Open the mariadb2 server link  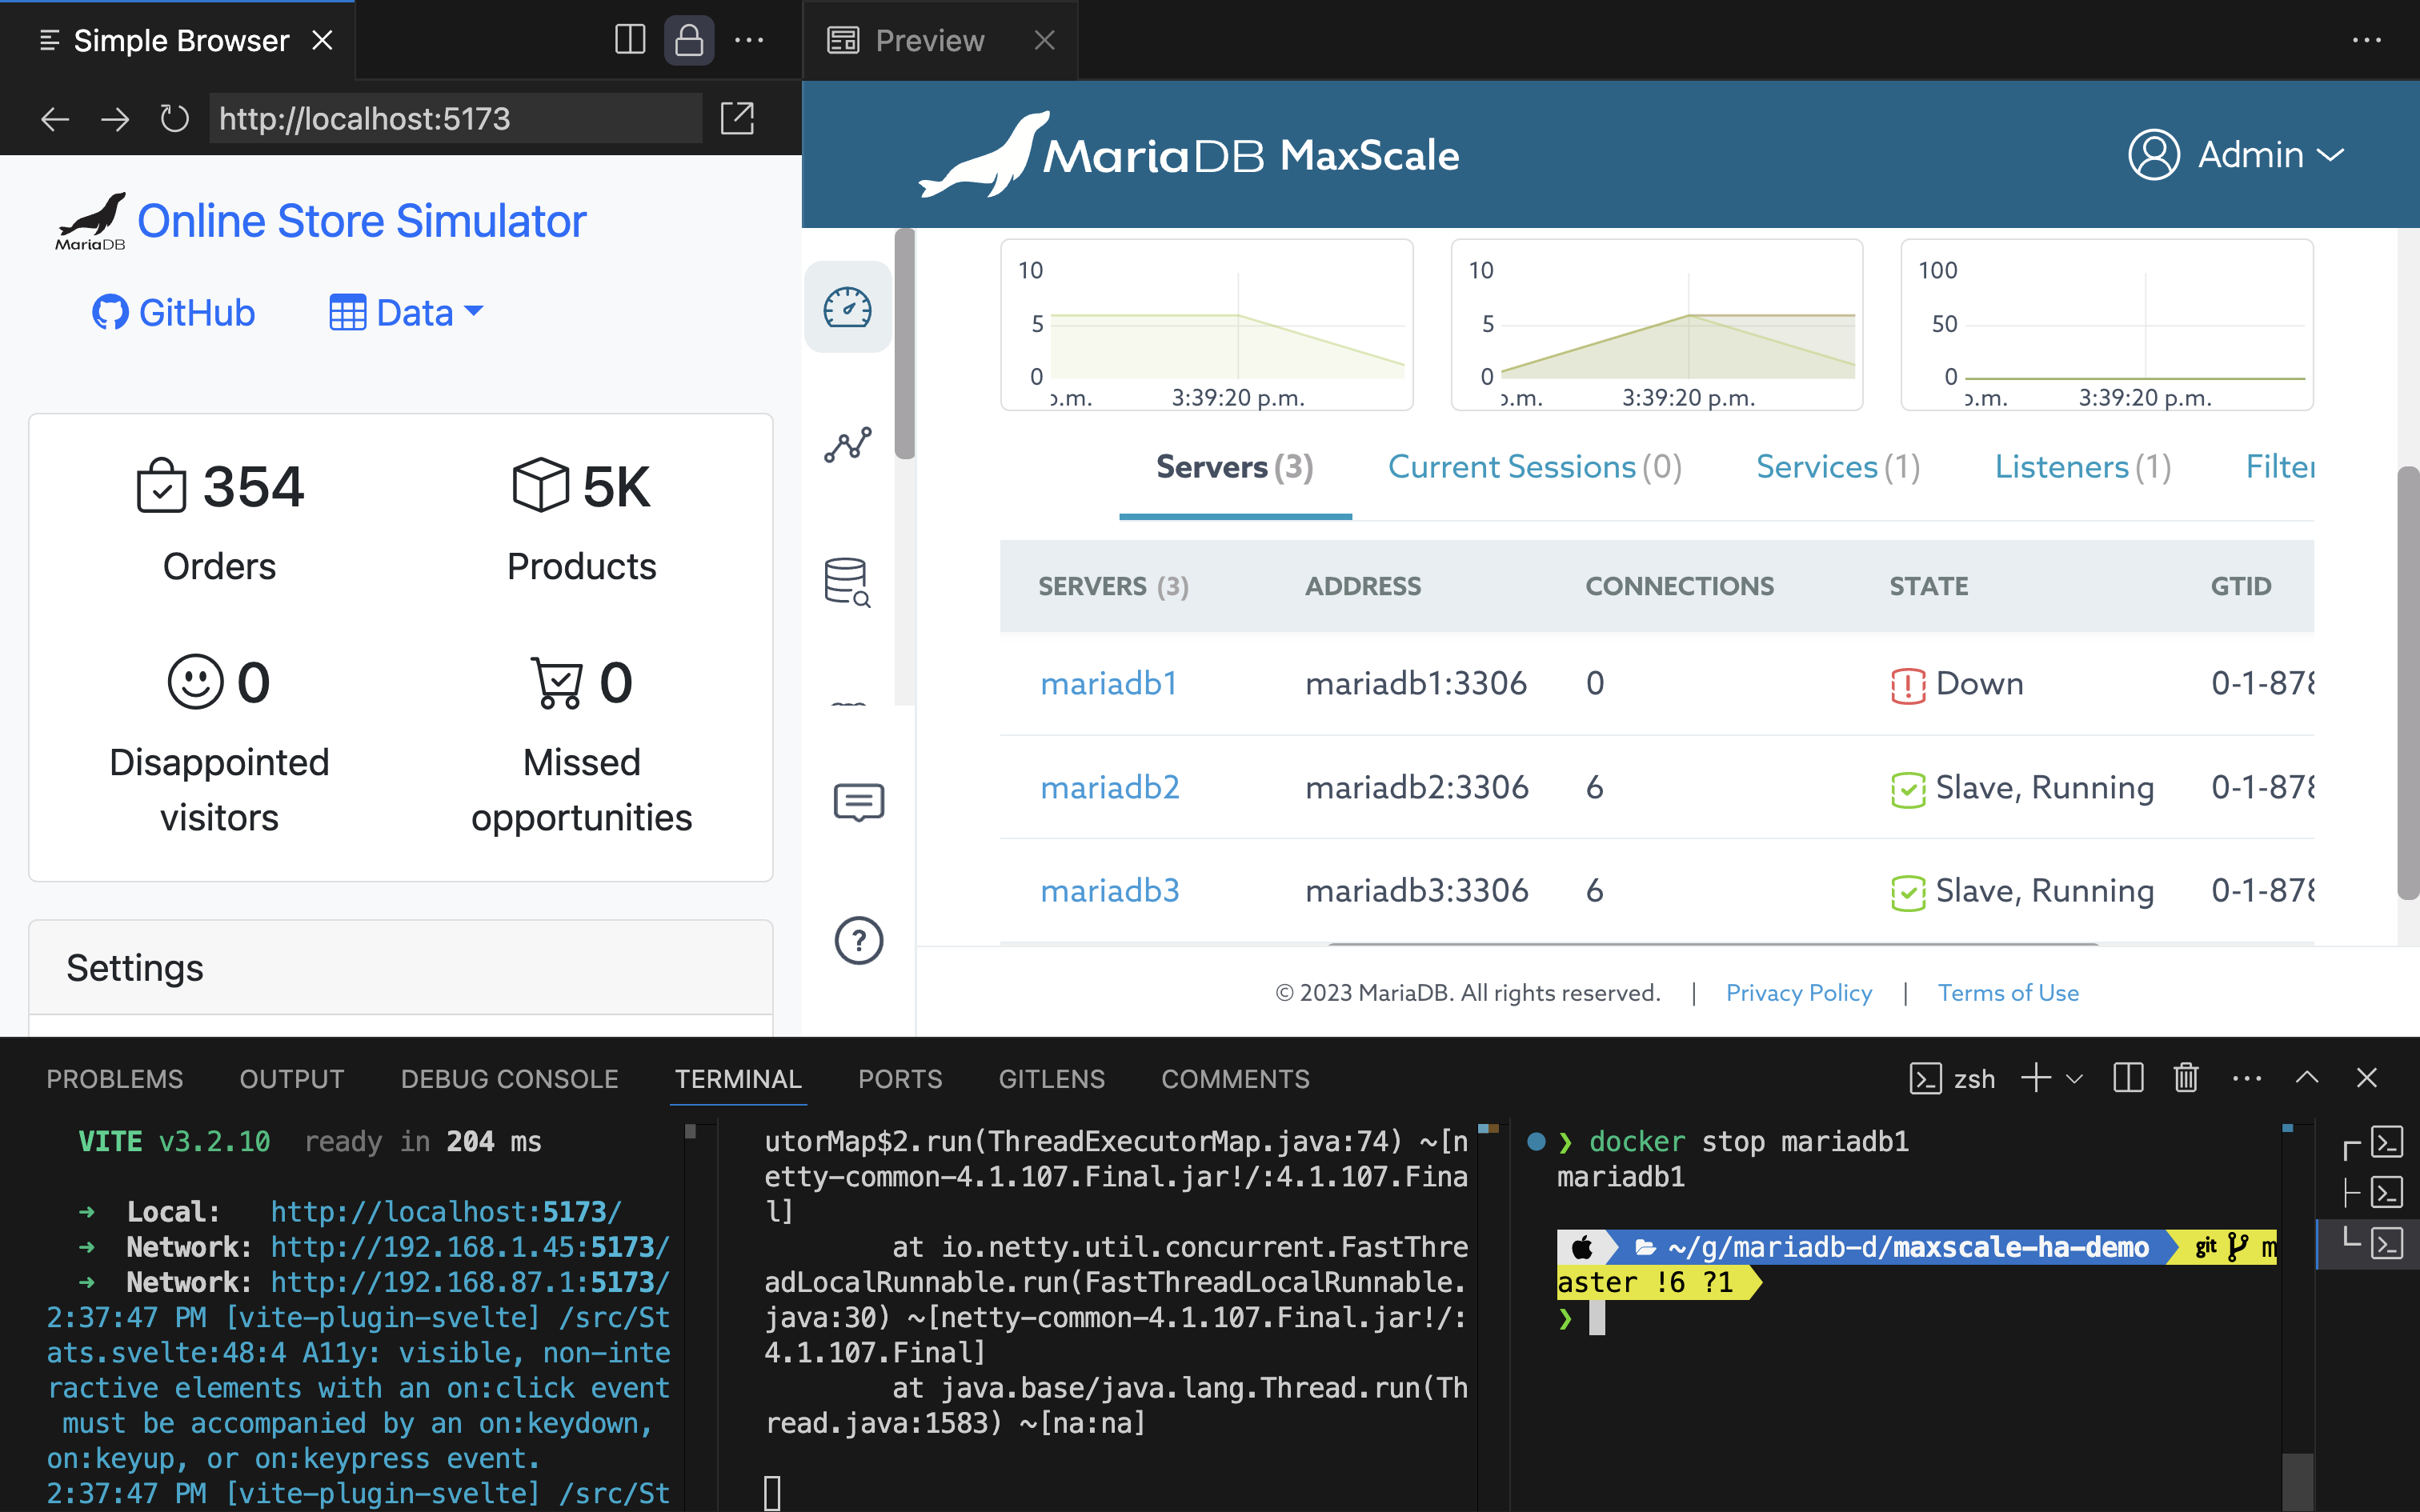[1110, 787]
